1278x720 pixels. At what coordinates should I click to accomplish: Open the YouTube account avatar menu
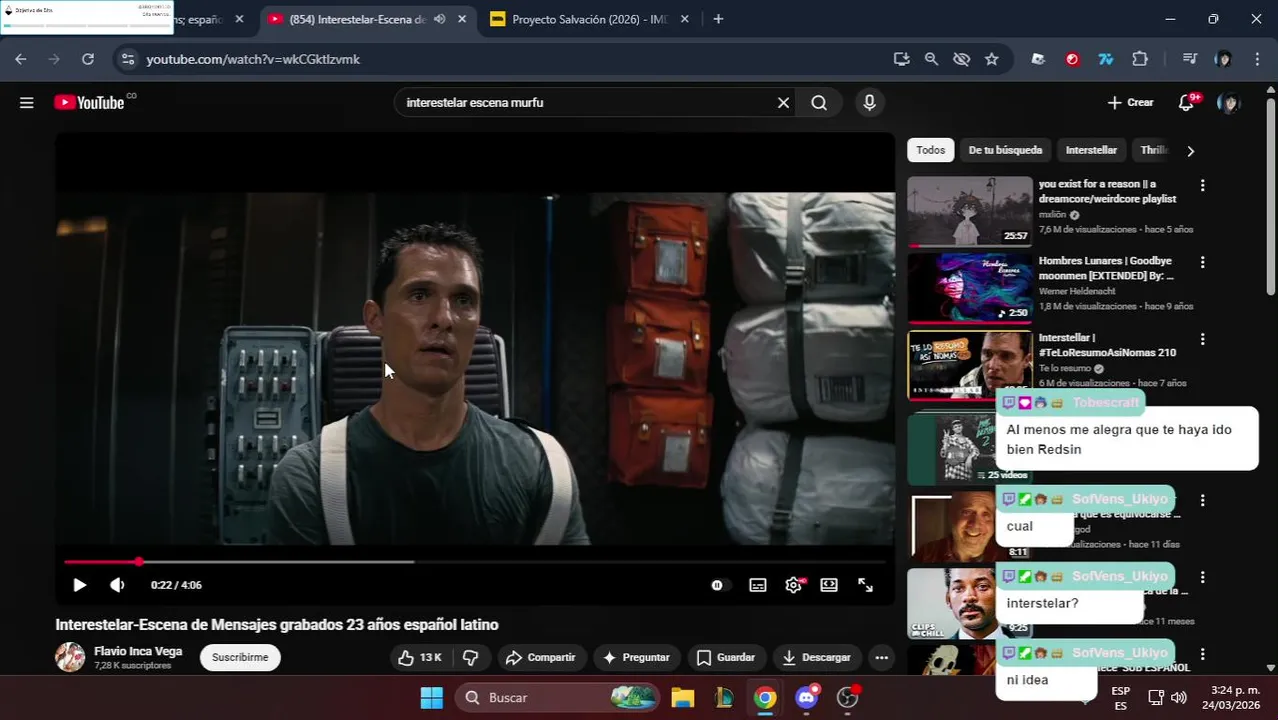tap(1229, 102)
